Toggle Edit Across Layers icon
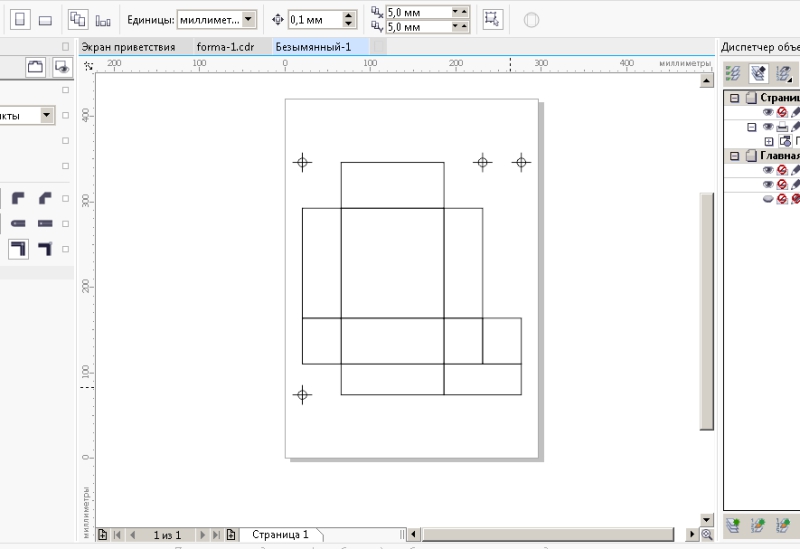Screen dimensions: 800x549 tap(758, 73)
